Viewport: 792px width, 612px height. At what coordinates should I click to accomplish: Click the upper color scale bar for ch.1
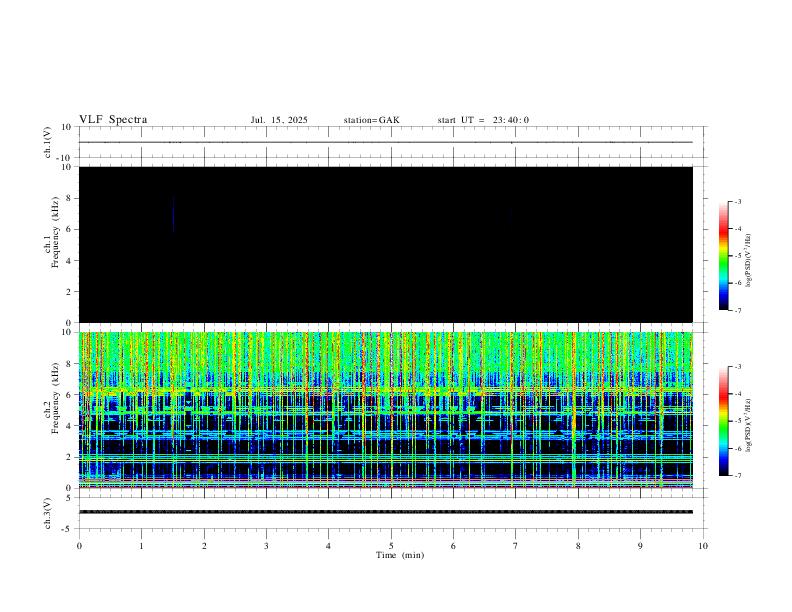(724, 256)
